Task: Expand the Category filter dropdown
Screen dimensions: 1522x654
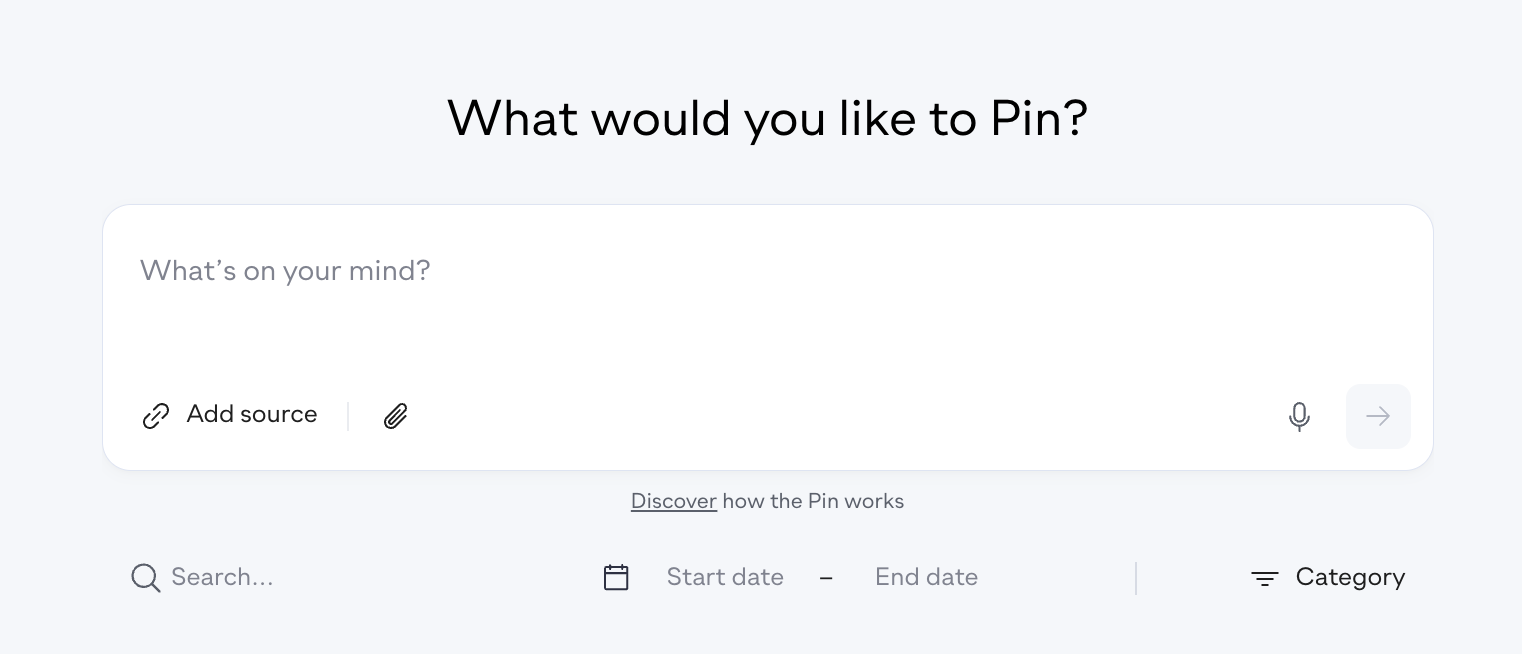Action: pos(1328,578)
